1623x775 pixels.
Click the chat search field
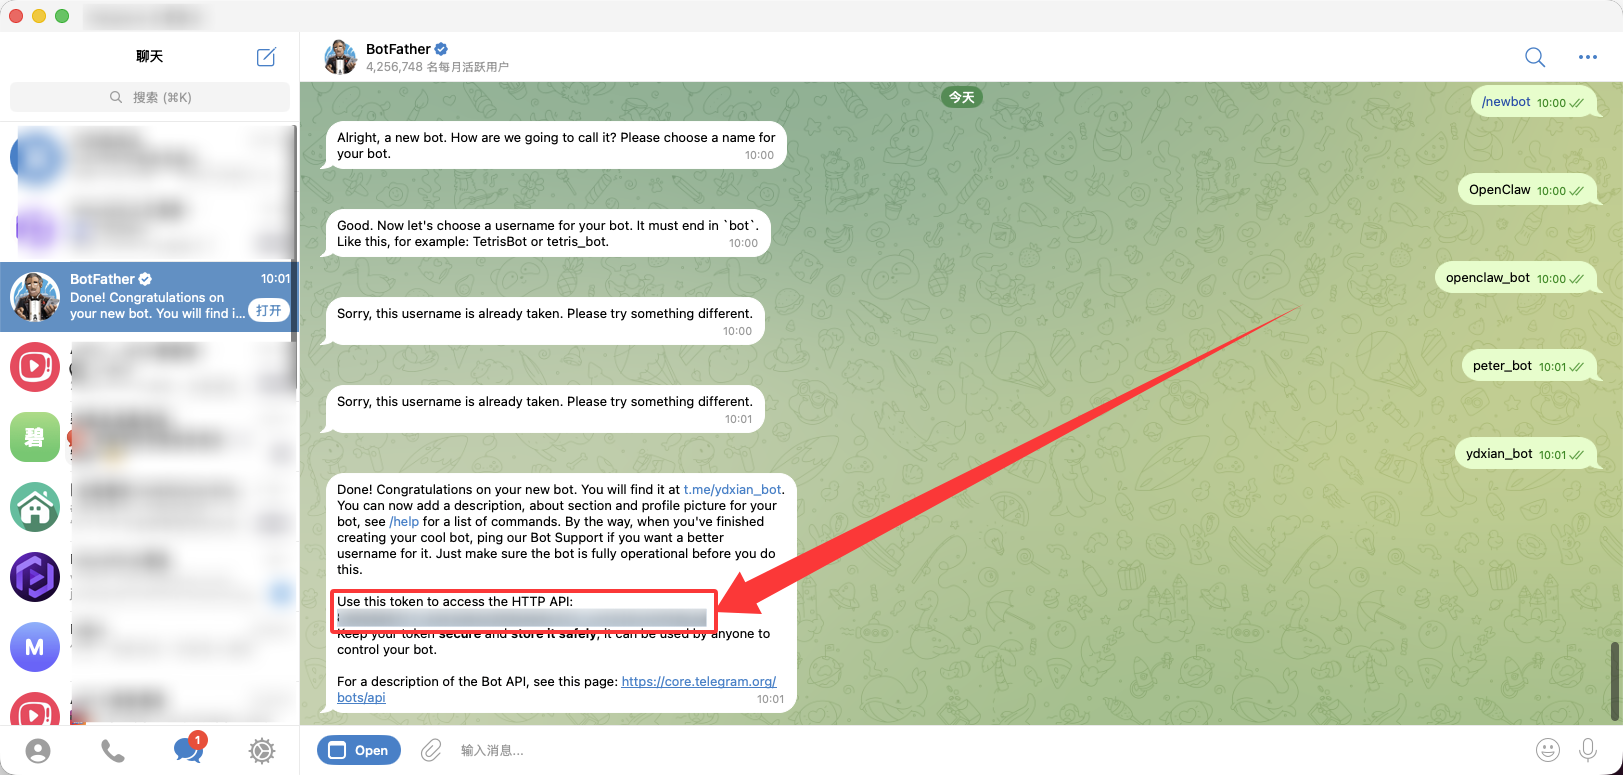[x=150, y=97]
